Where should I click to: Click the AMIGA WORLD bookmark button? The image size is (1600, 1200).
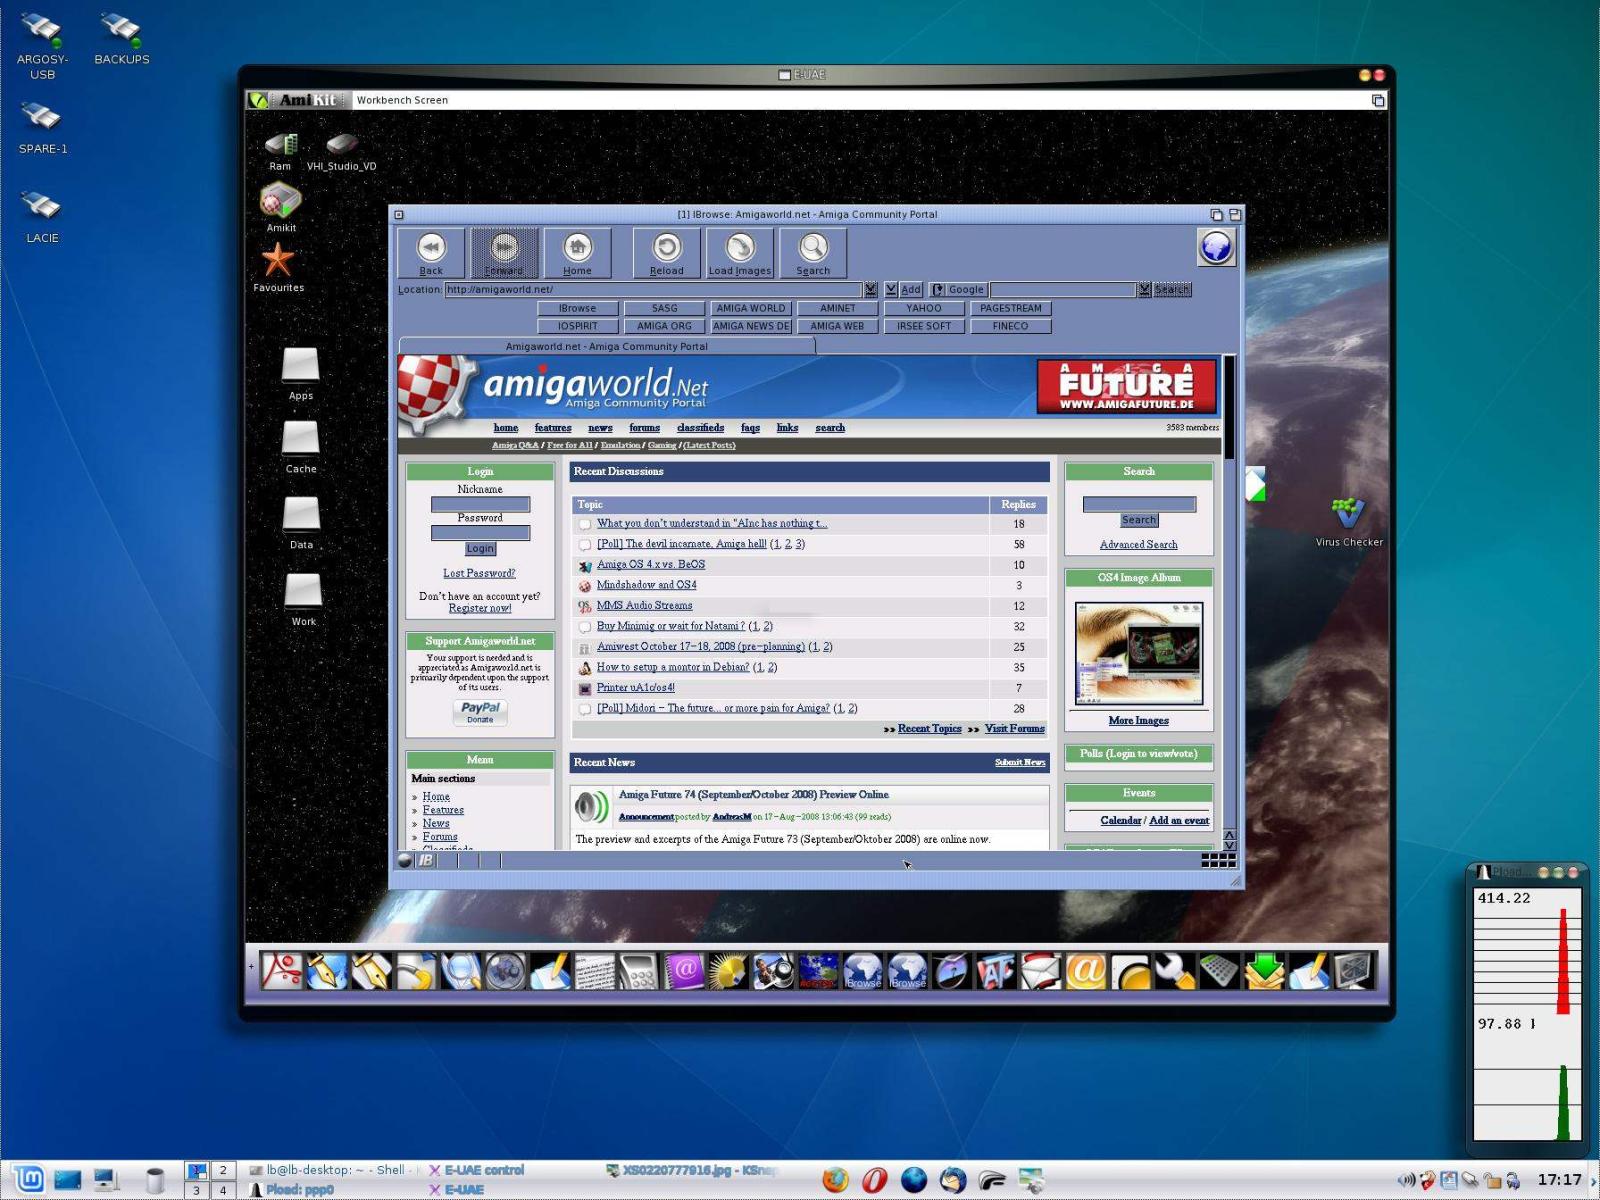(x=751, y=308)
